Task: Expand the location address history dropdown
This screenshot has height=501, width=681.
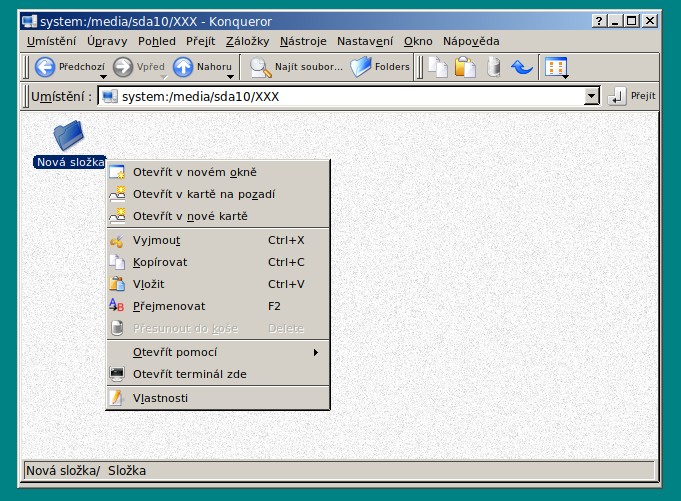Action: tap(590, 96)
